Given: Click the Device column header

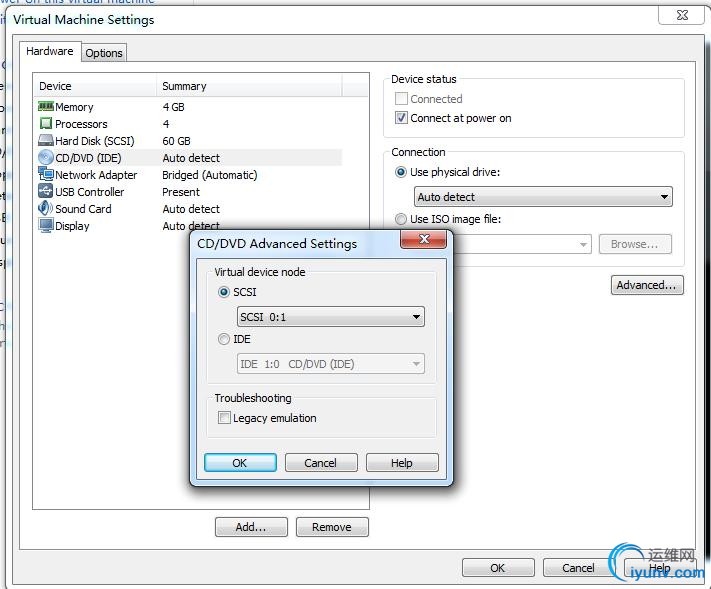Looking at the screenshot, I should [95, 86].
